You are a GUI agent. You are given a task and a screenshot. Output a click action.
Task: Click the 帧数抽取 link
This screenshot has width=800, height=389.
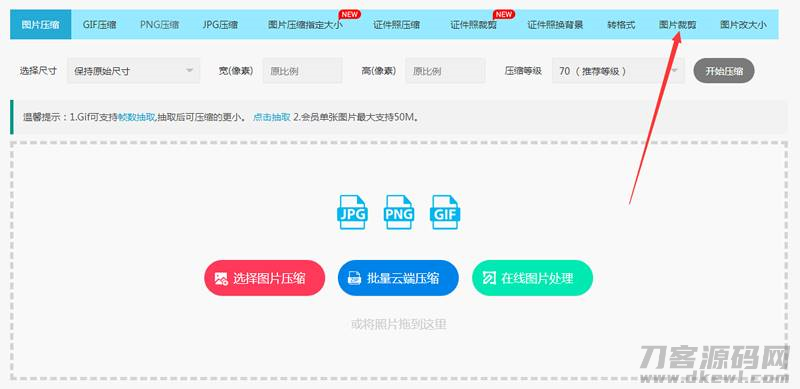[x=136, y=117]
